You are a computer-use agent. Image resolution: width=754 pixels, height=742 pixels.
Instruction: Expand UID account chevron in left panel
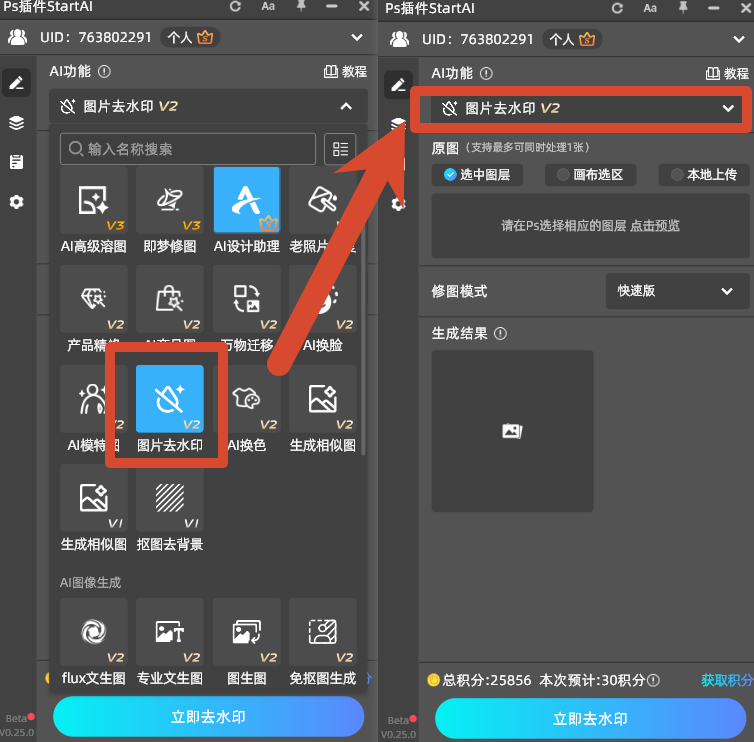click(357, 38)
